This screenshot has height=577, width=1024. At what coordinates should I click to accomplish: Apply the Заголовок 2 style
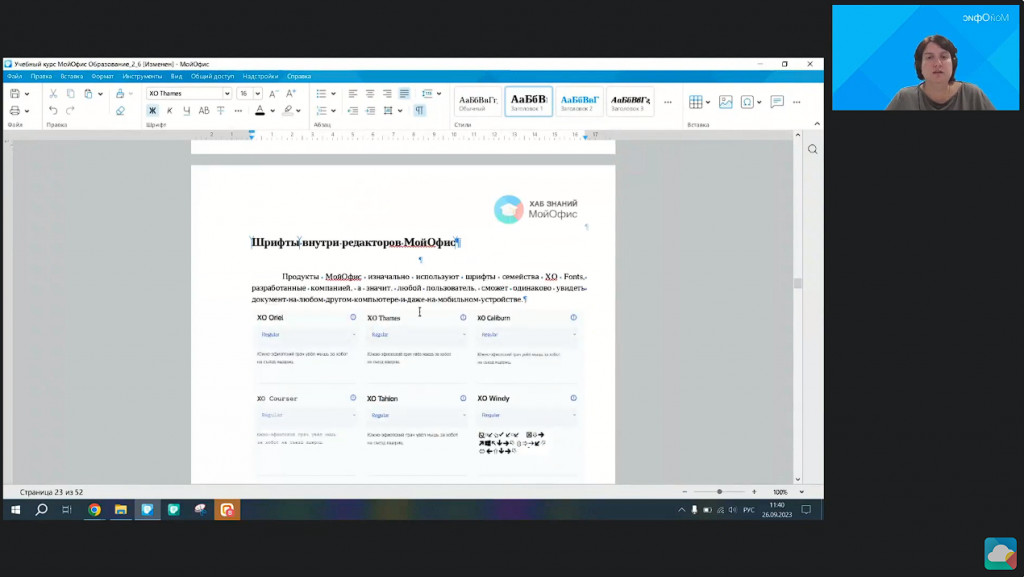tap(579, 101)
